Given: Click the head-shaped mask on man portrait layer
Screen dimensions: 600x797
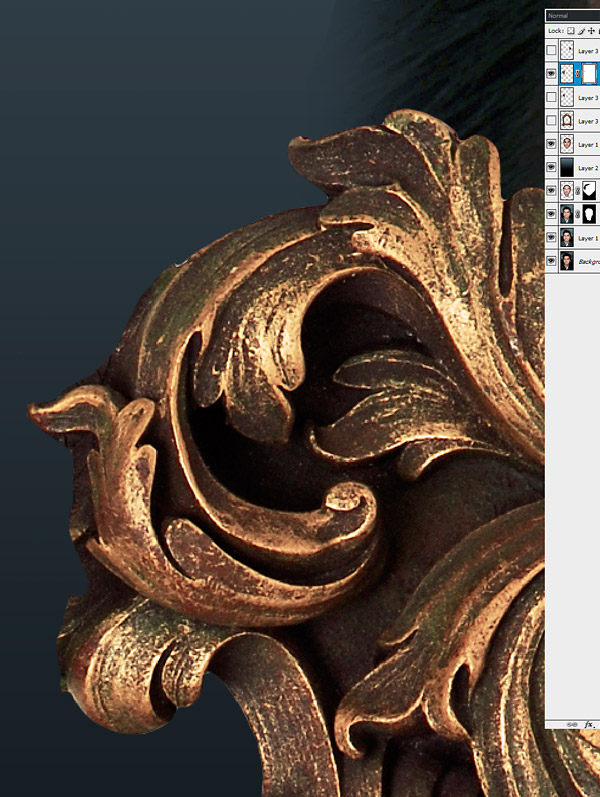Looking at the screenshot, I should (589, 214).
